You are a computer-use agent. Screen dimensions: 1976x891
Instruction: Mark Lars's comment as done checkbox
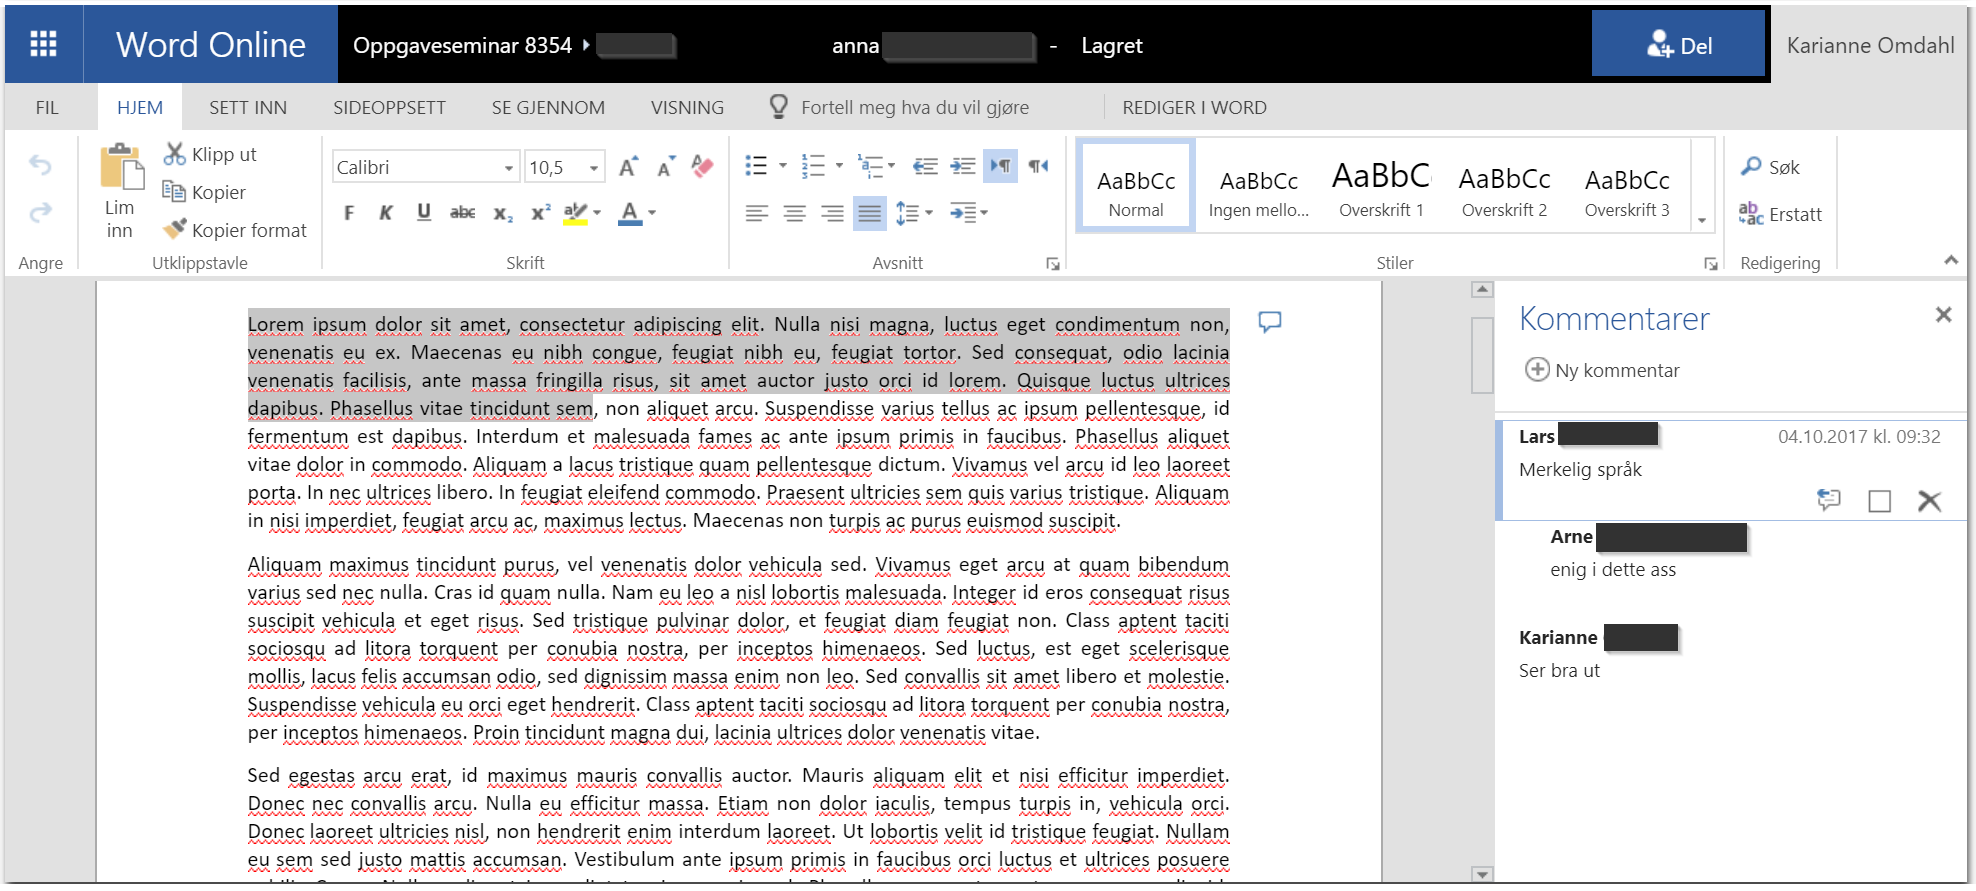tap(1879, 501)
